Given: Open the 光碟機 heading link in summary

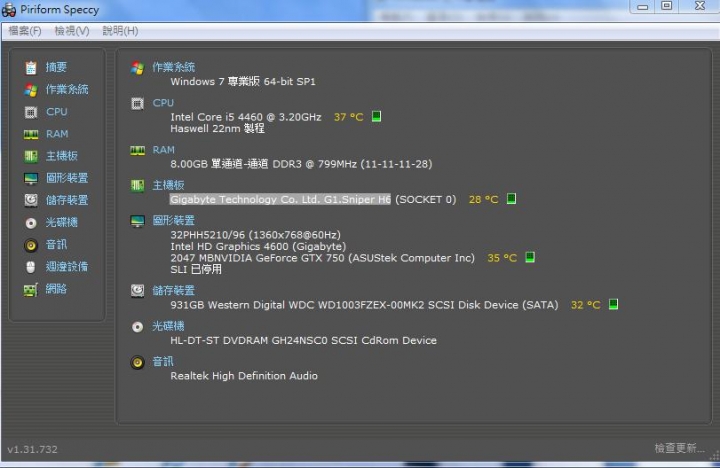Looking at the screenshot, I should point(169,326).
